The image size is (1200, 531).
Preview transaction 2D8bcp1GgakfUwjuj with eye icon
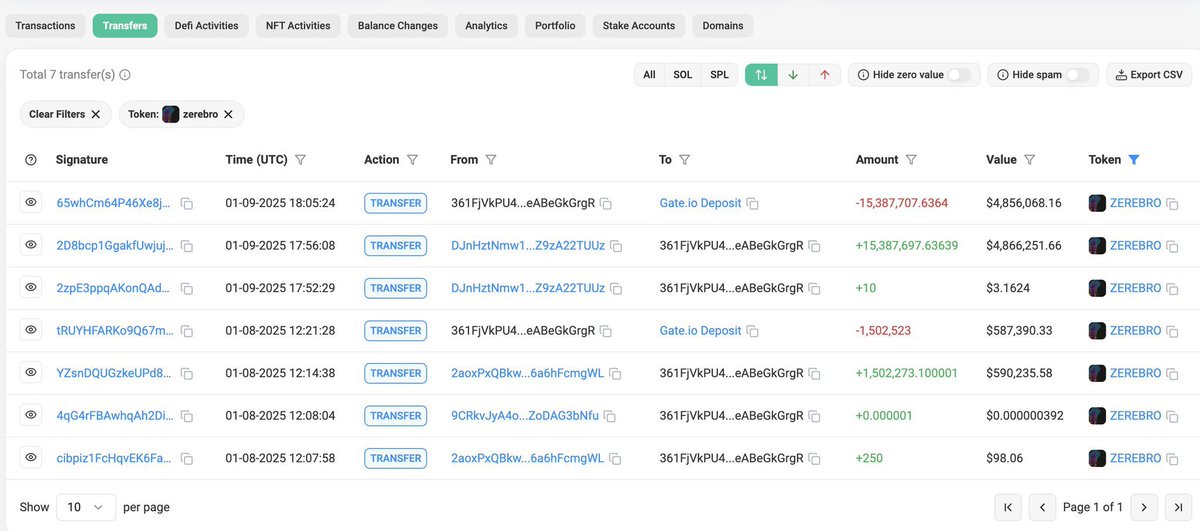click(31, 245)
